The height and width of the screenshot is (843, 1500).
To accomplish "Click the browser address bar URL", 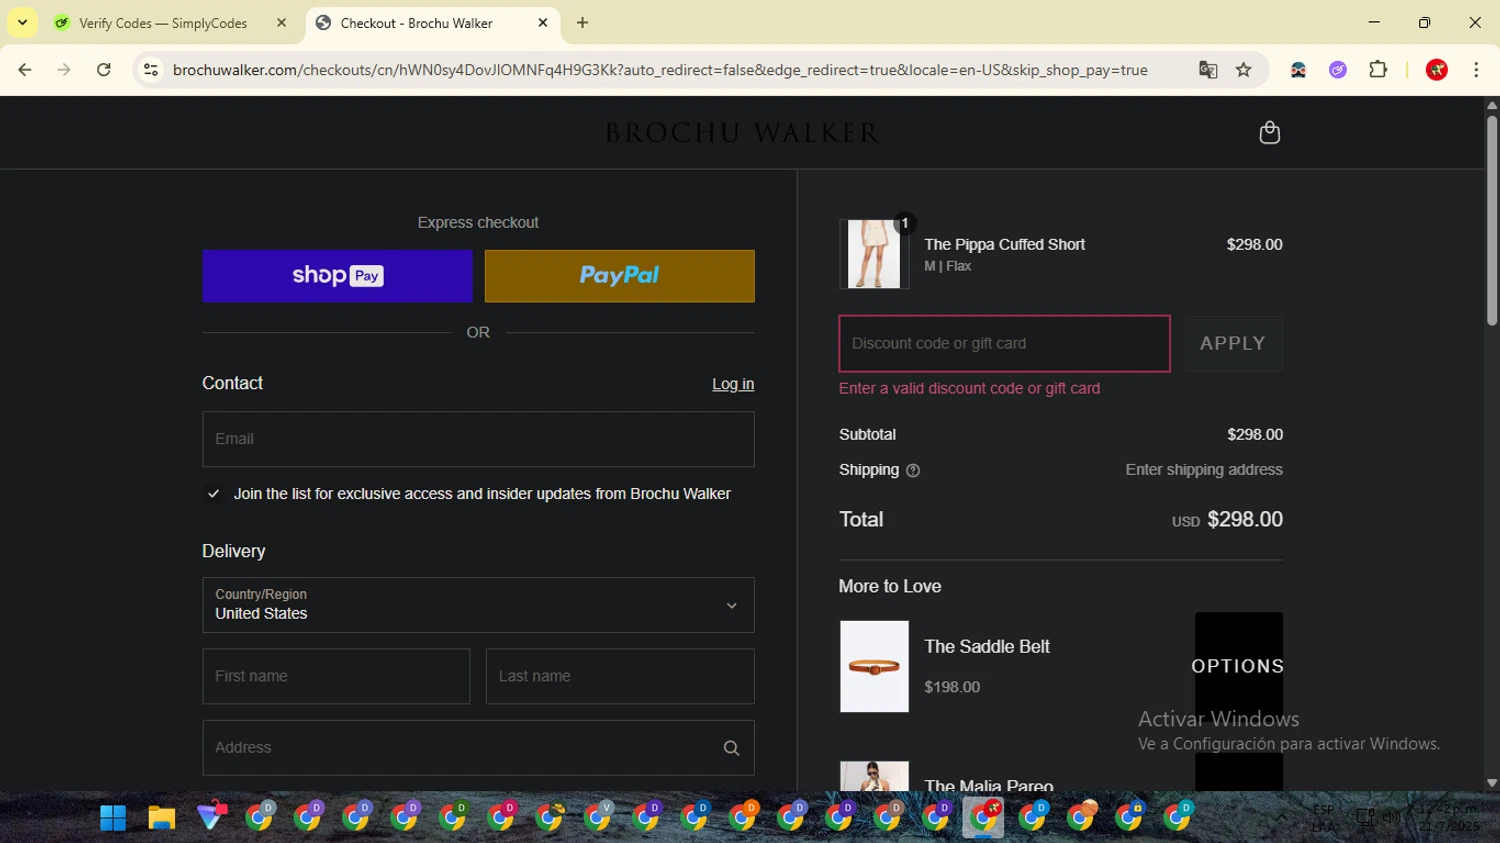I will 660,70.
